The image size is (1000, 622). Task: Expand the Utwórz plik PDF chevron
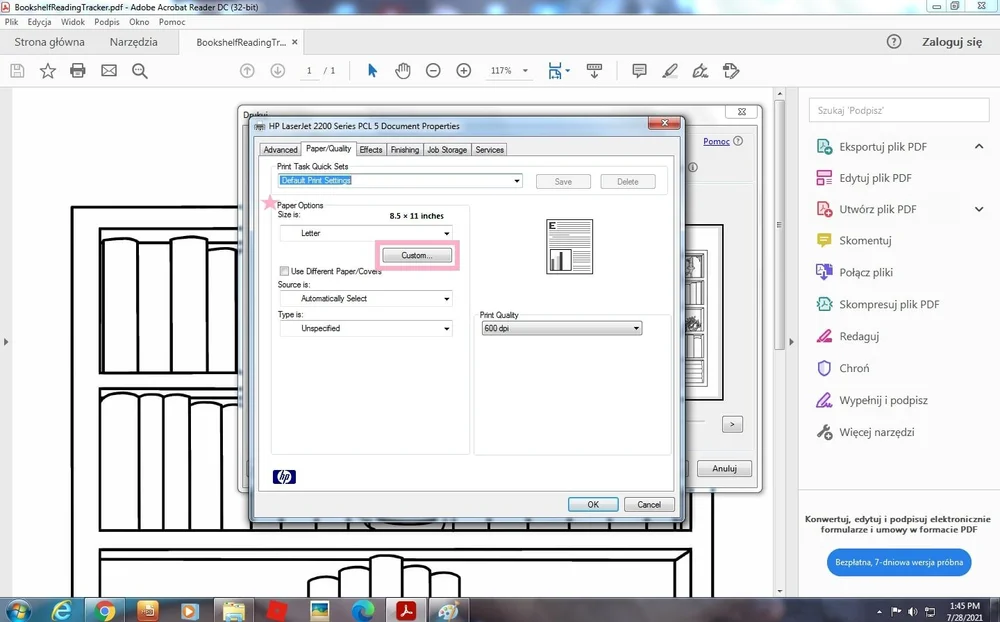[979, 209]
